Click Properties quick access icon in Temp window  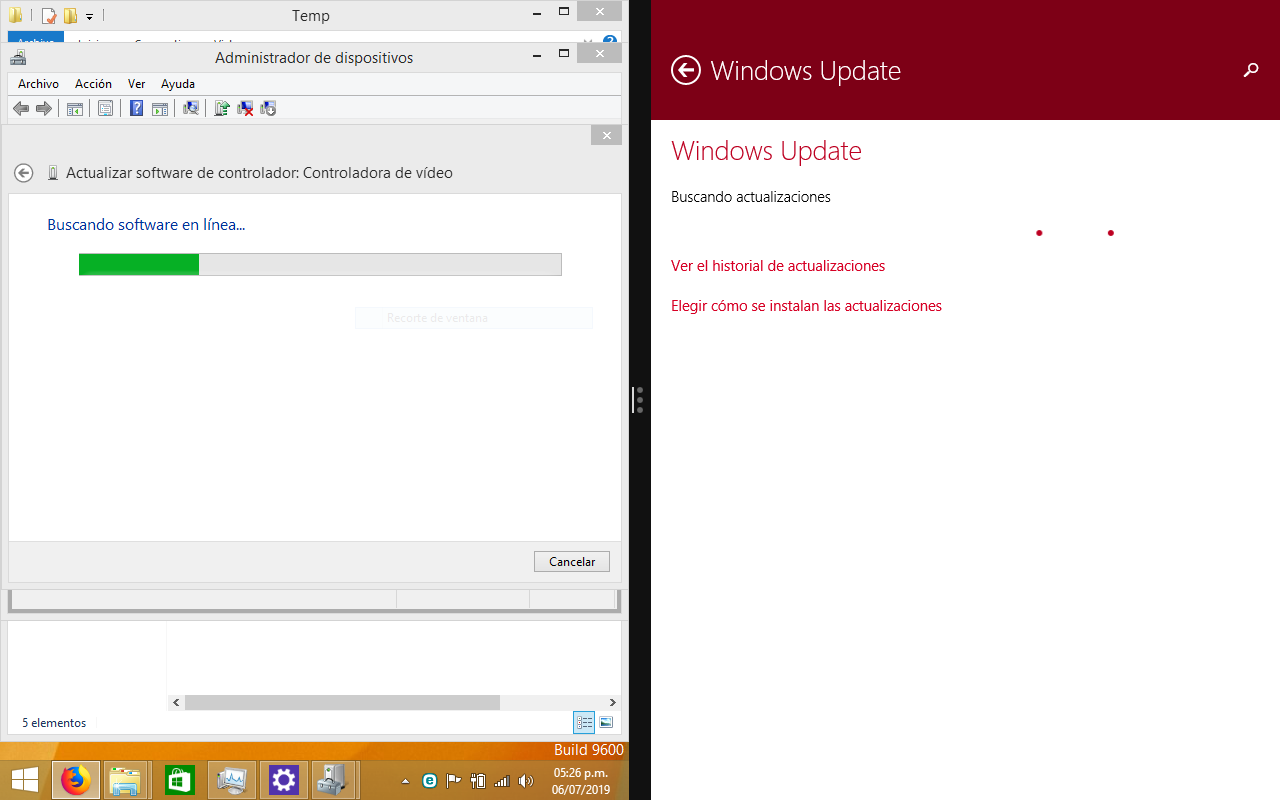48,16
